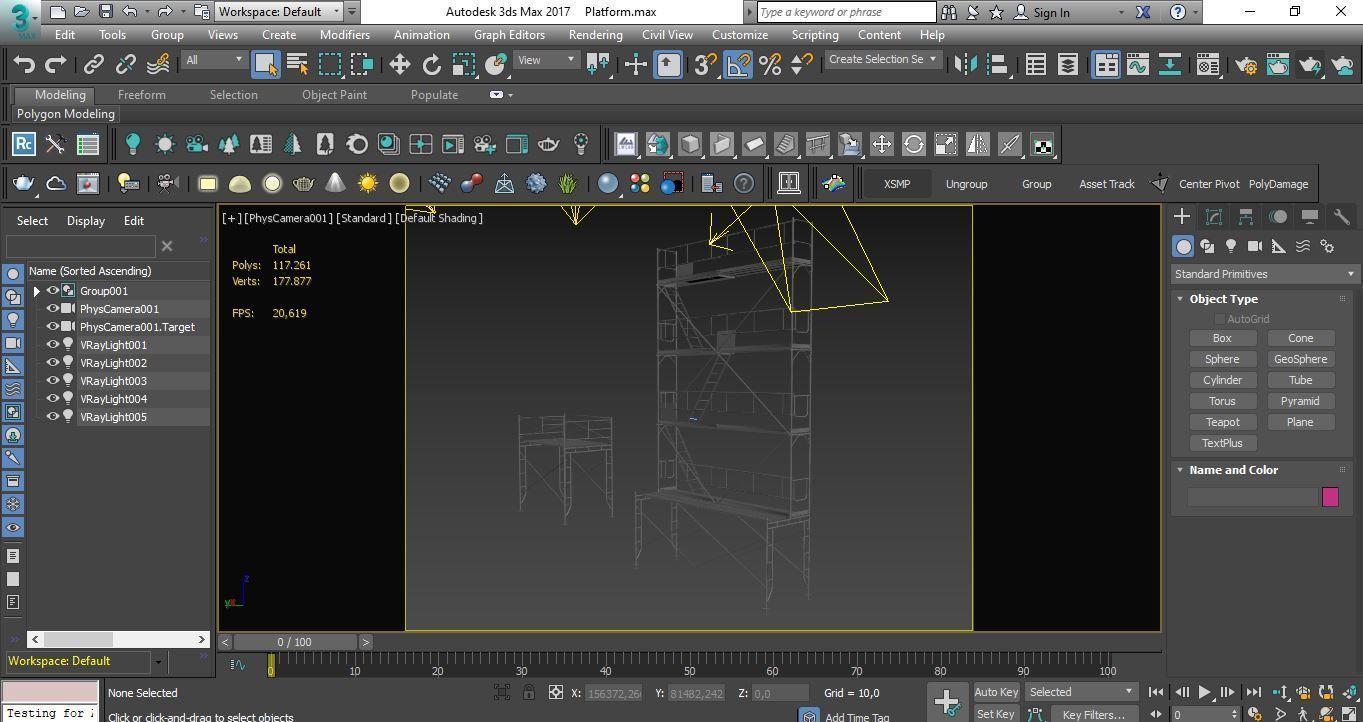Collapse the Name and Color rollout
The height and width of the screenshot is (722, 1363).
click(1180, 470)
